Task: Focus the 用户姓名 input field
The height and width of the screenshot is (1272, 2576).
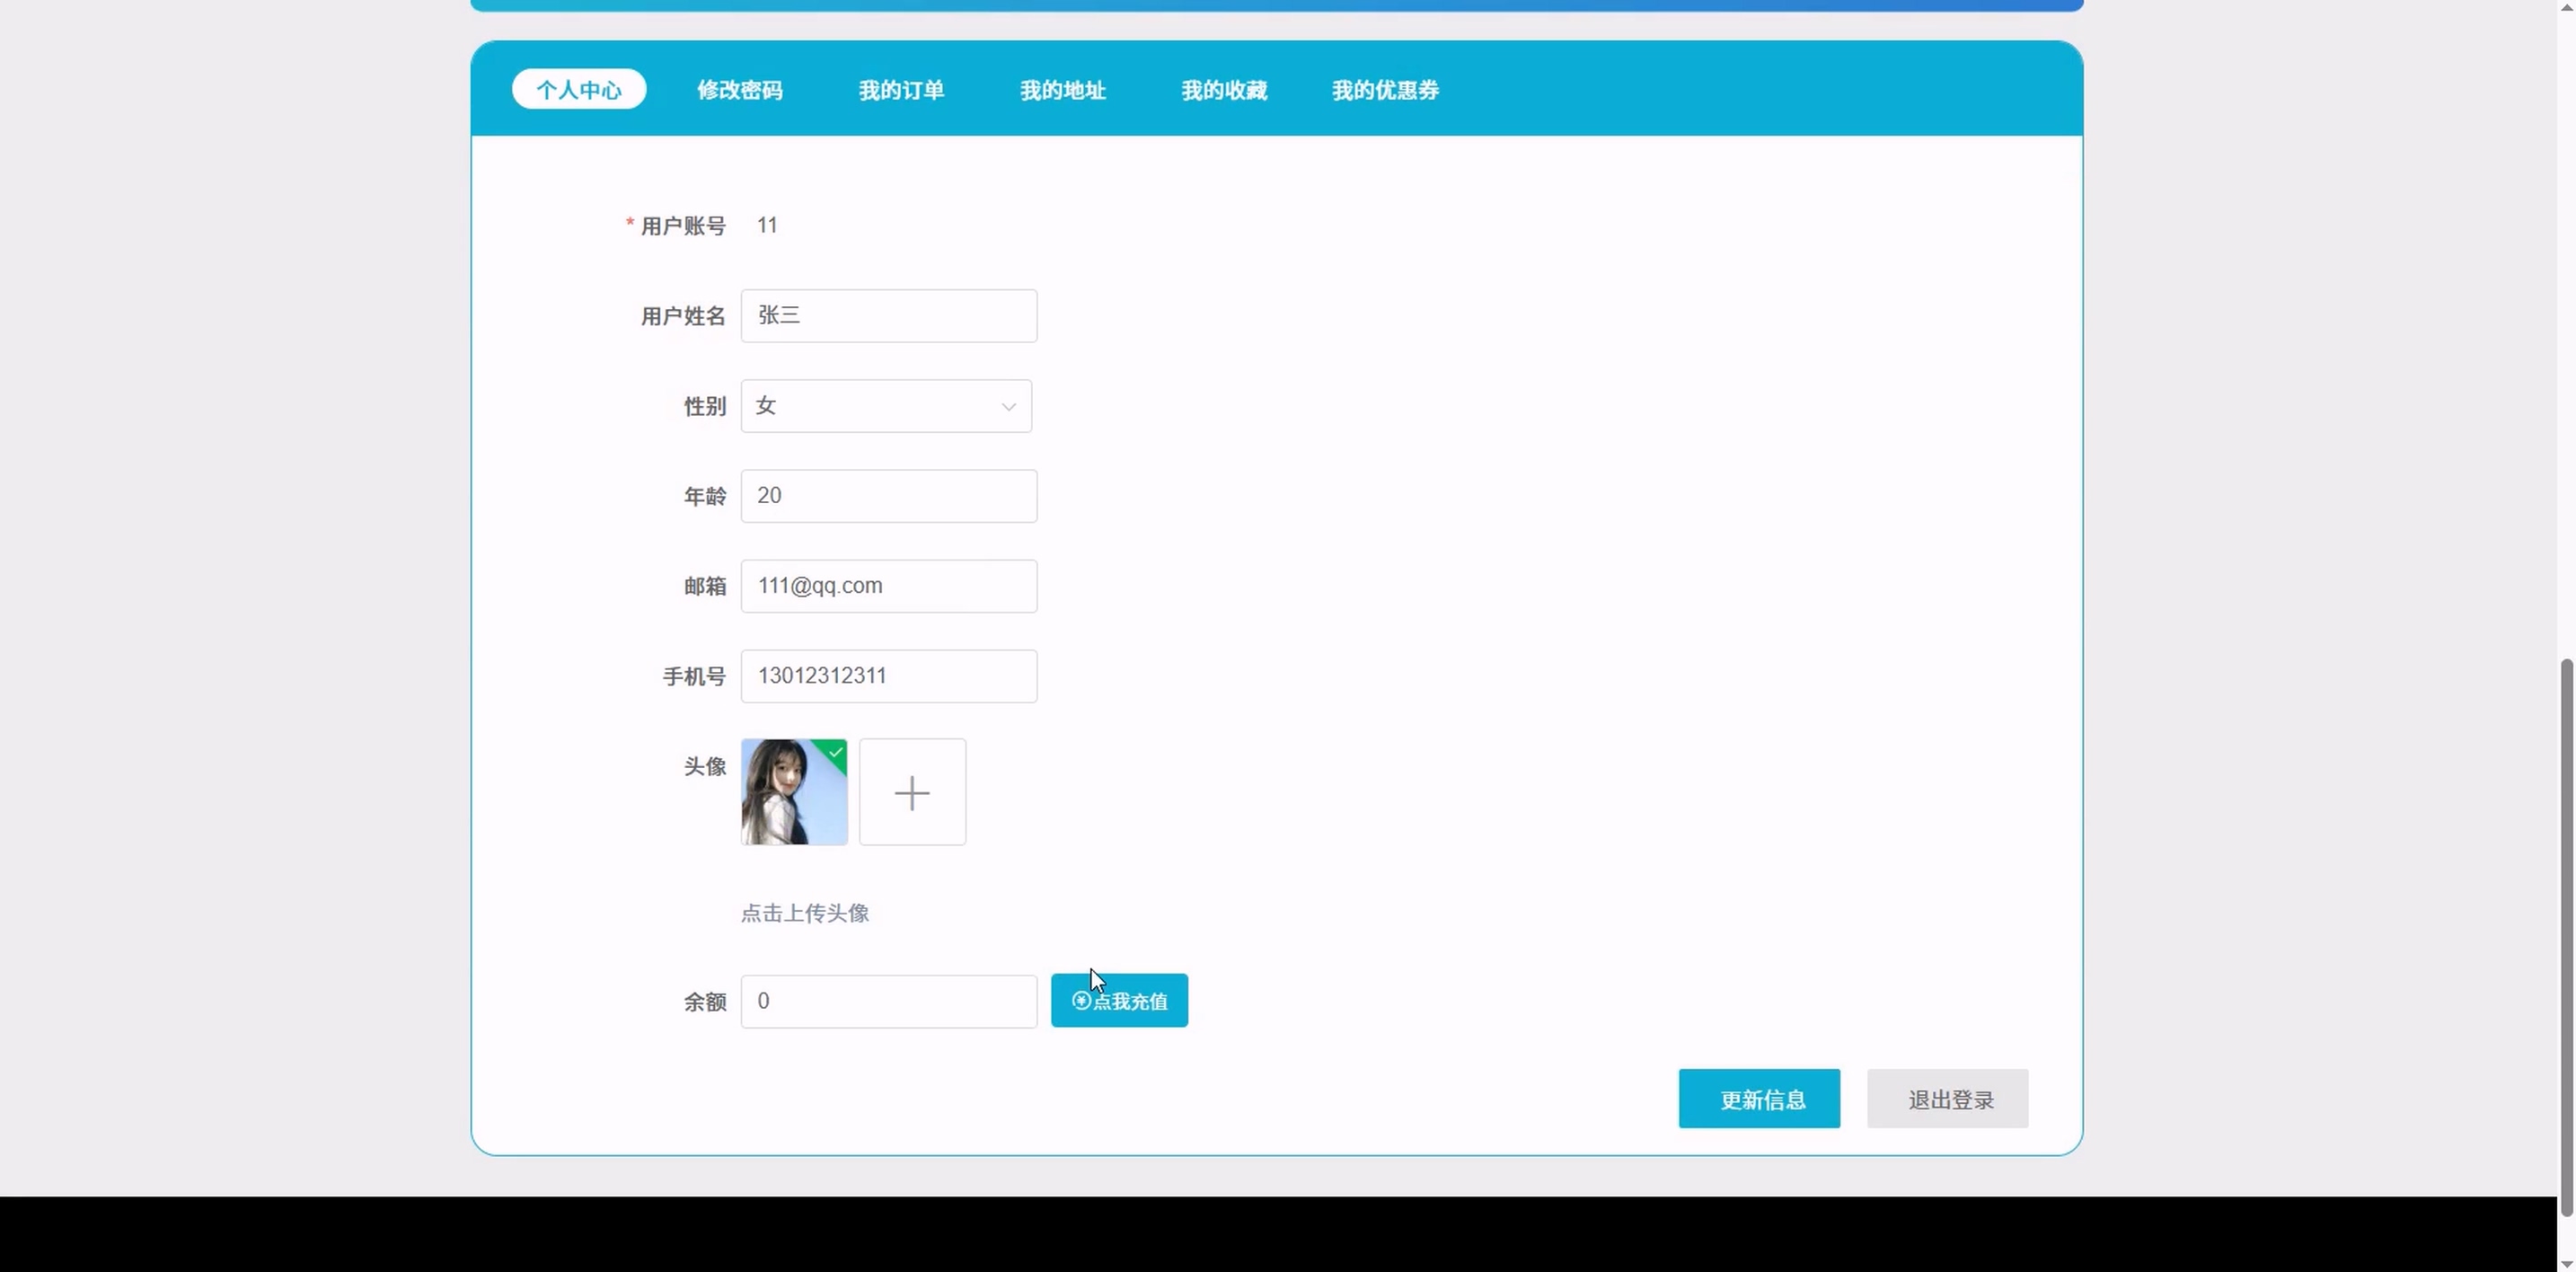Action: click(x=888, y=316)
